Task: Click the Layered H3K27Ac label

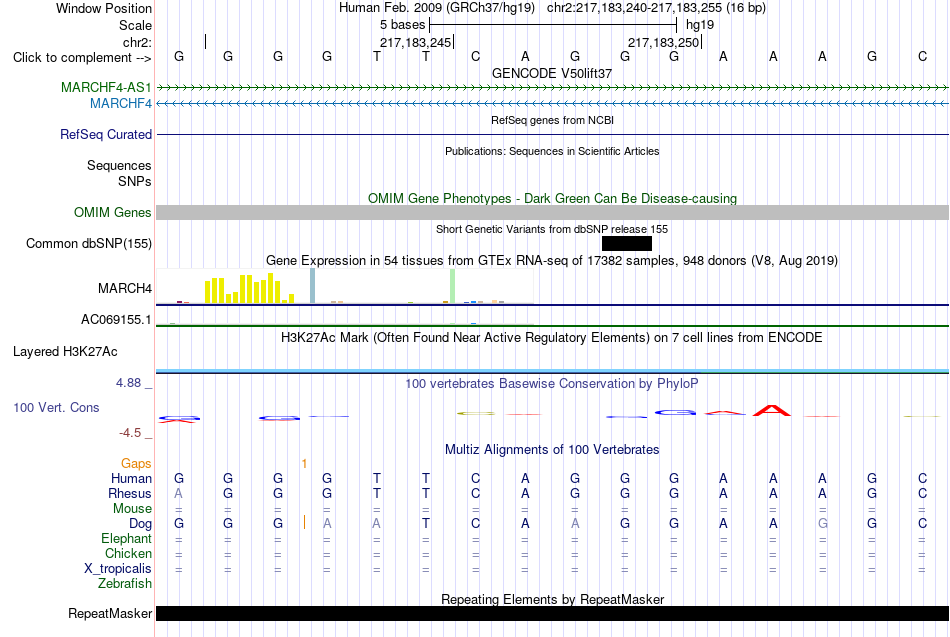Action: [x=65, y=352]
